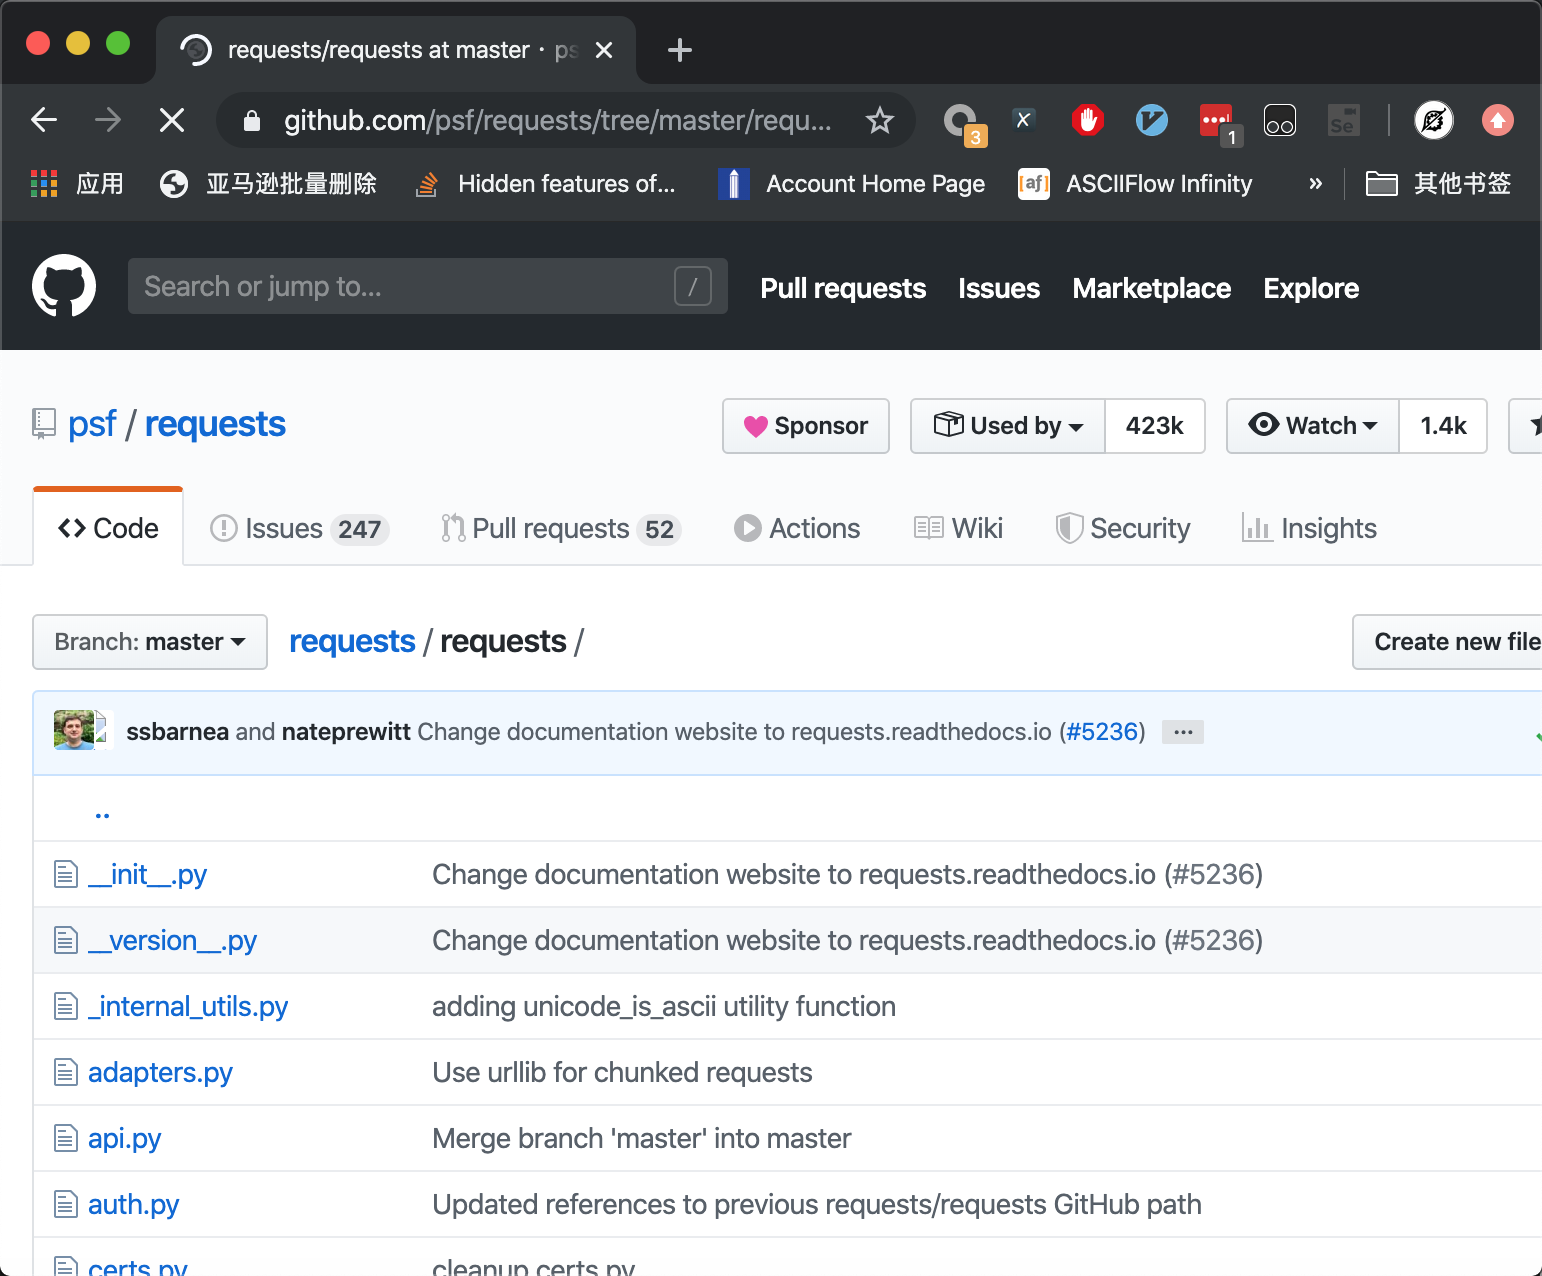Open the 其他书签 bookmarks folder
This screenshot has height=1276, width=1542.
(1438, 184)
